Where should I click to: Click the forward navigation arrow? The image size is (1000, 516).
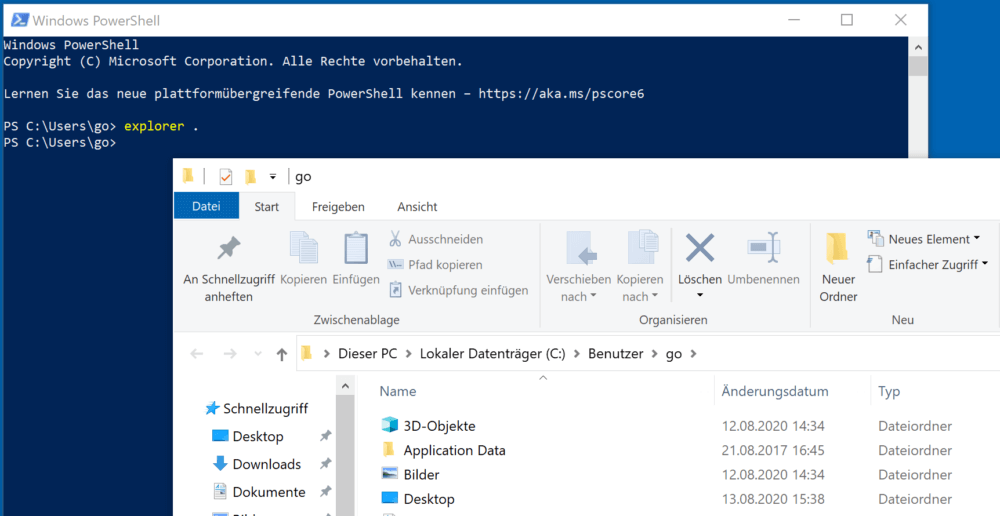pos(230,354)
